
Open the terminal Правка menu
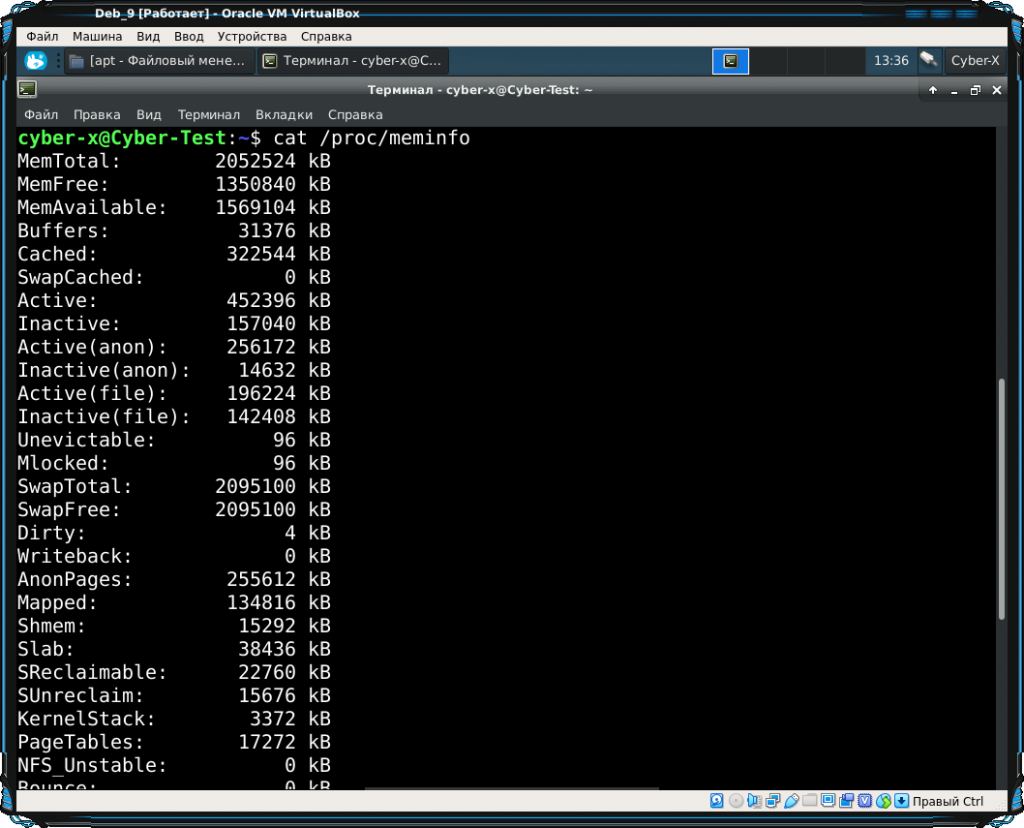97,114
